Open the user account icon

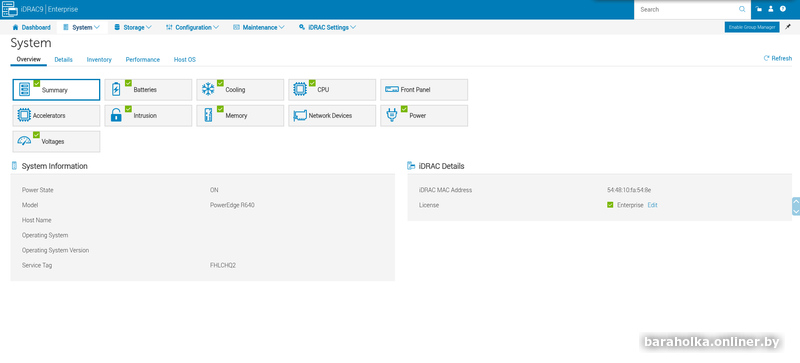click(771, 9)
